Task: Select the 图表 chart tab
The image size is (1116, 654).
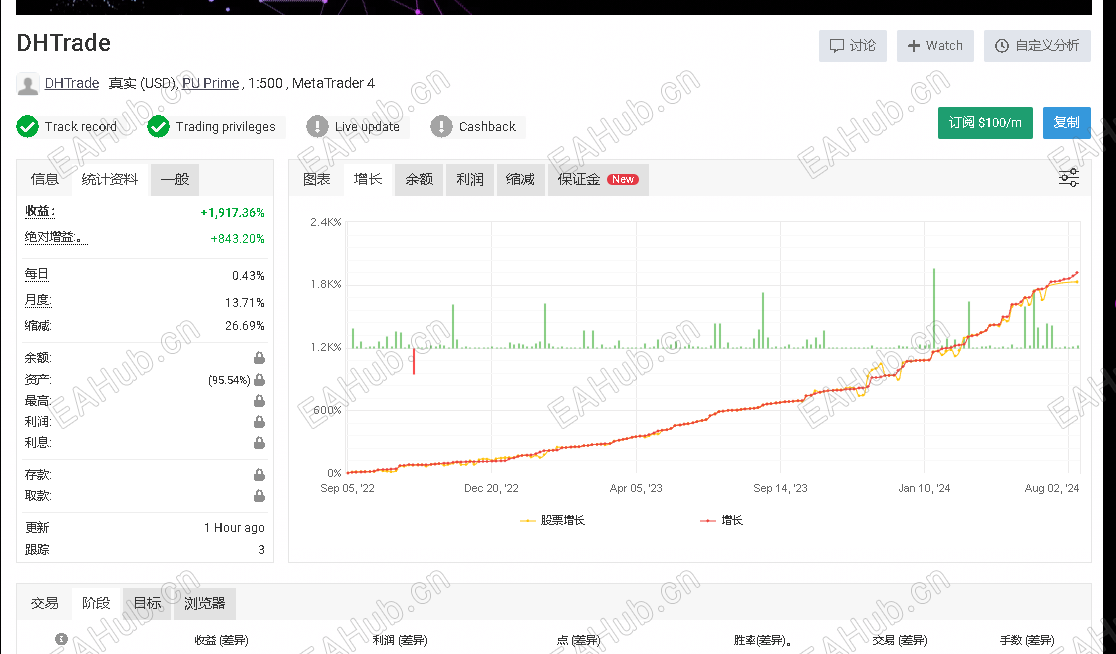Action: click(x=317, y=179)
